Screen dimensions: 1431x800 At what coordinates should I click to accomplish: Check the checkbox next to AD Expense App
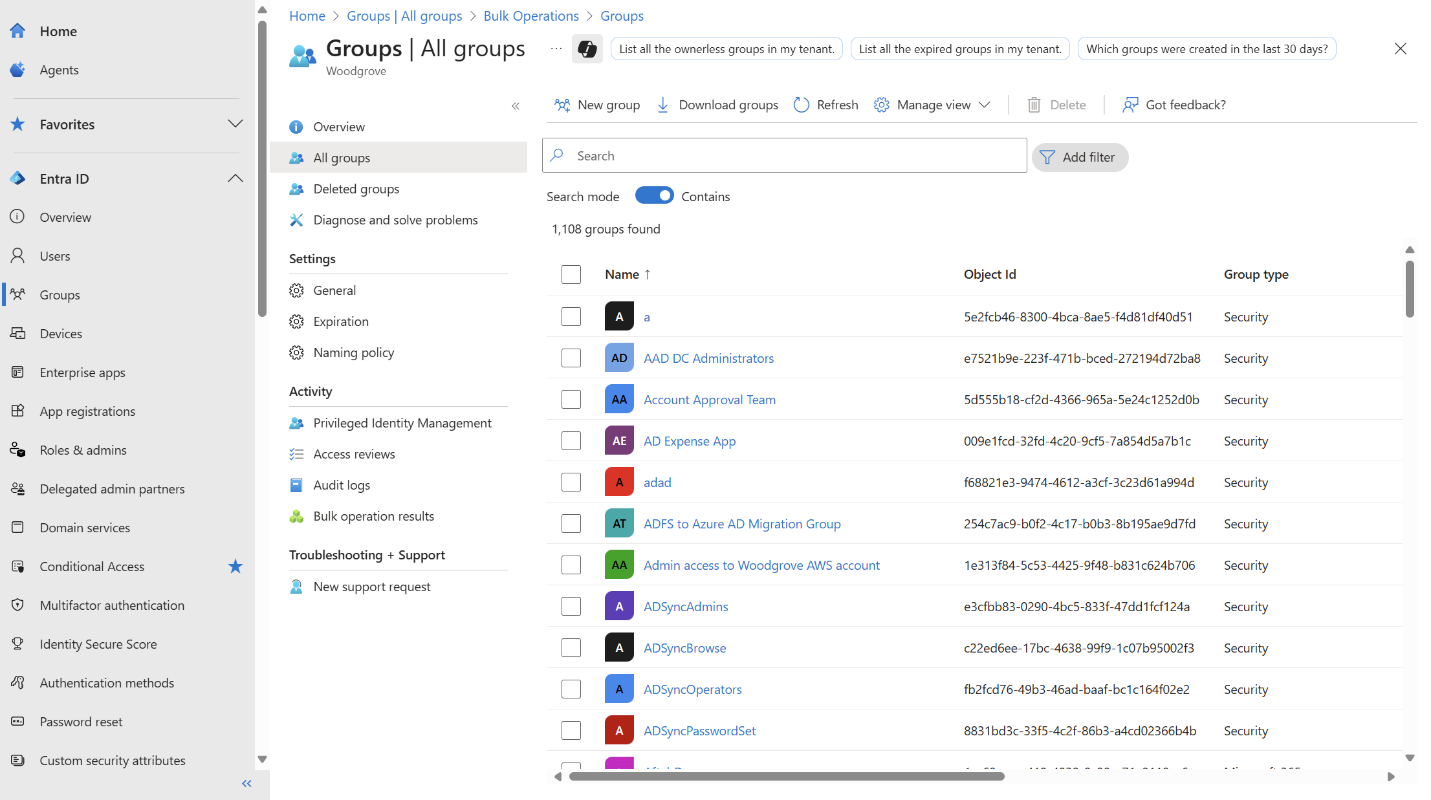tap(571, 440)
